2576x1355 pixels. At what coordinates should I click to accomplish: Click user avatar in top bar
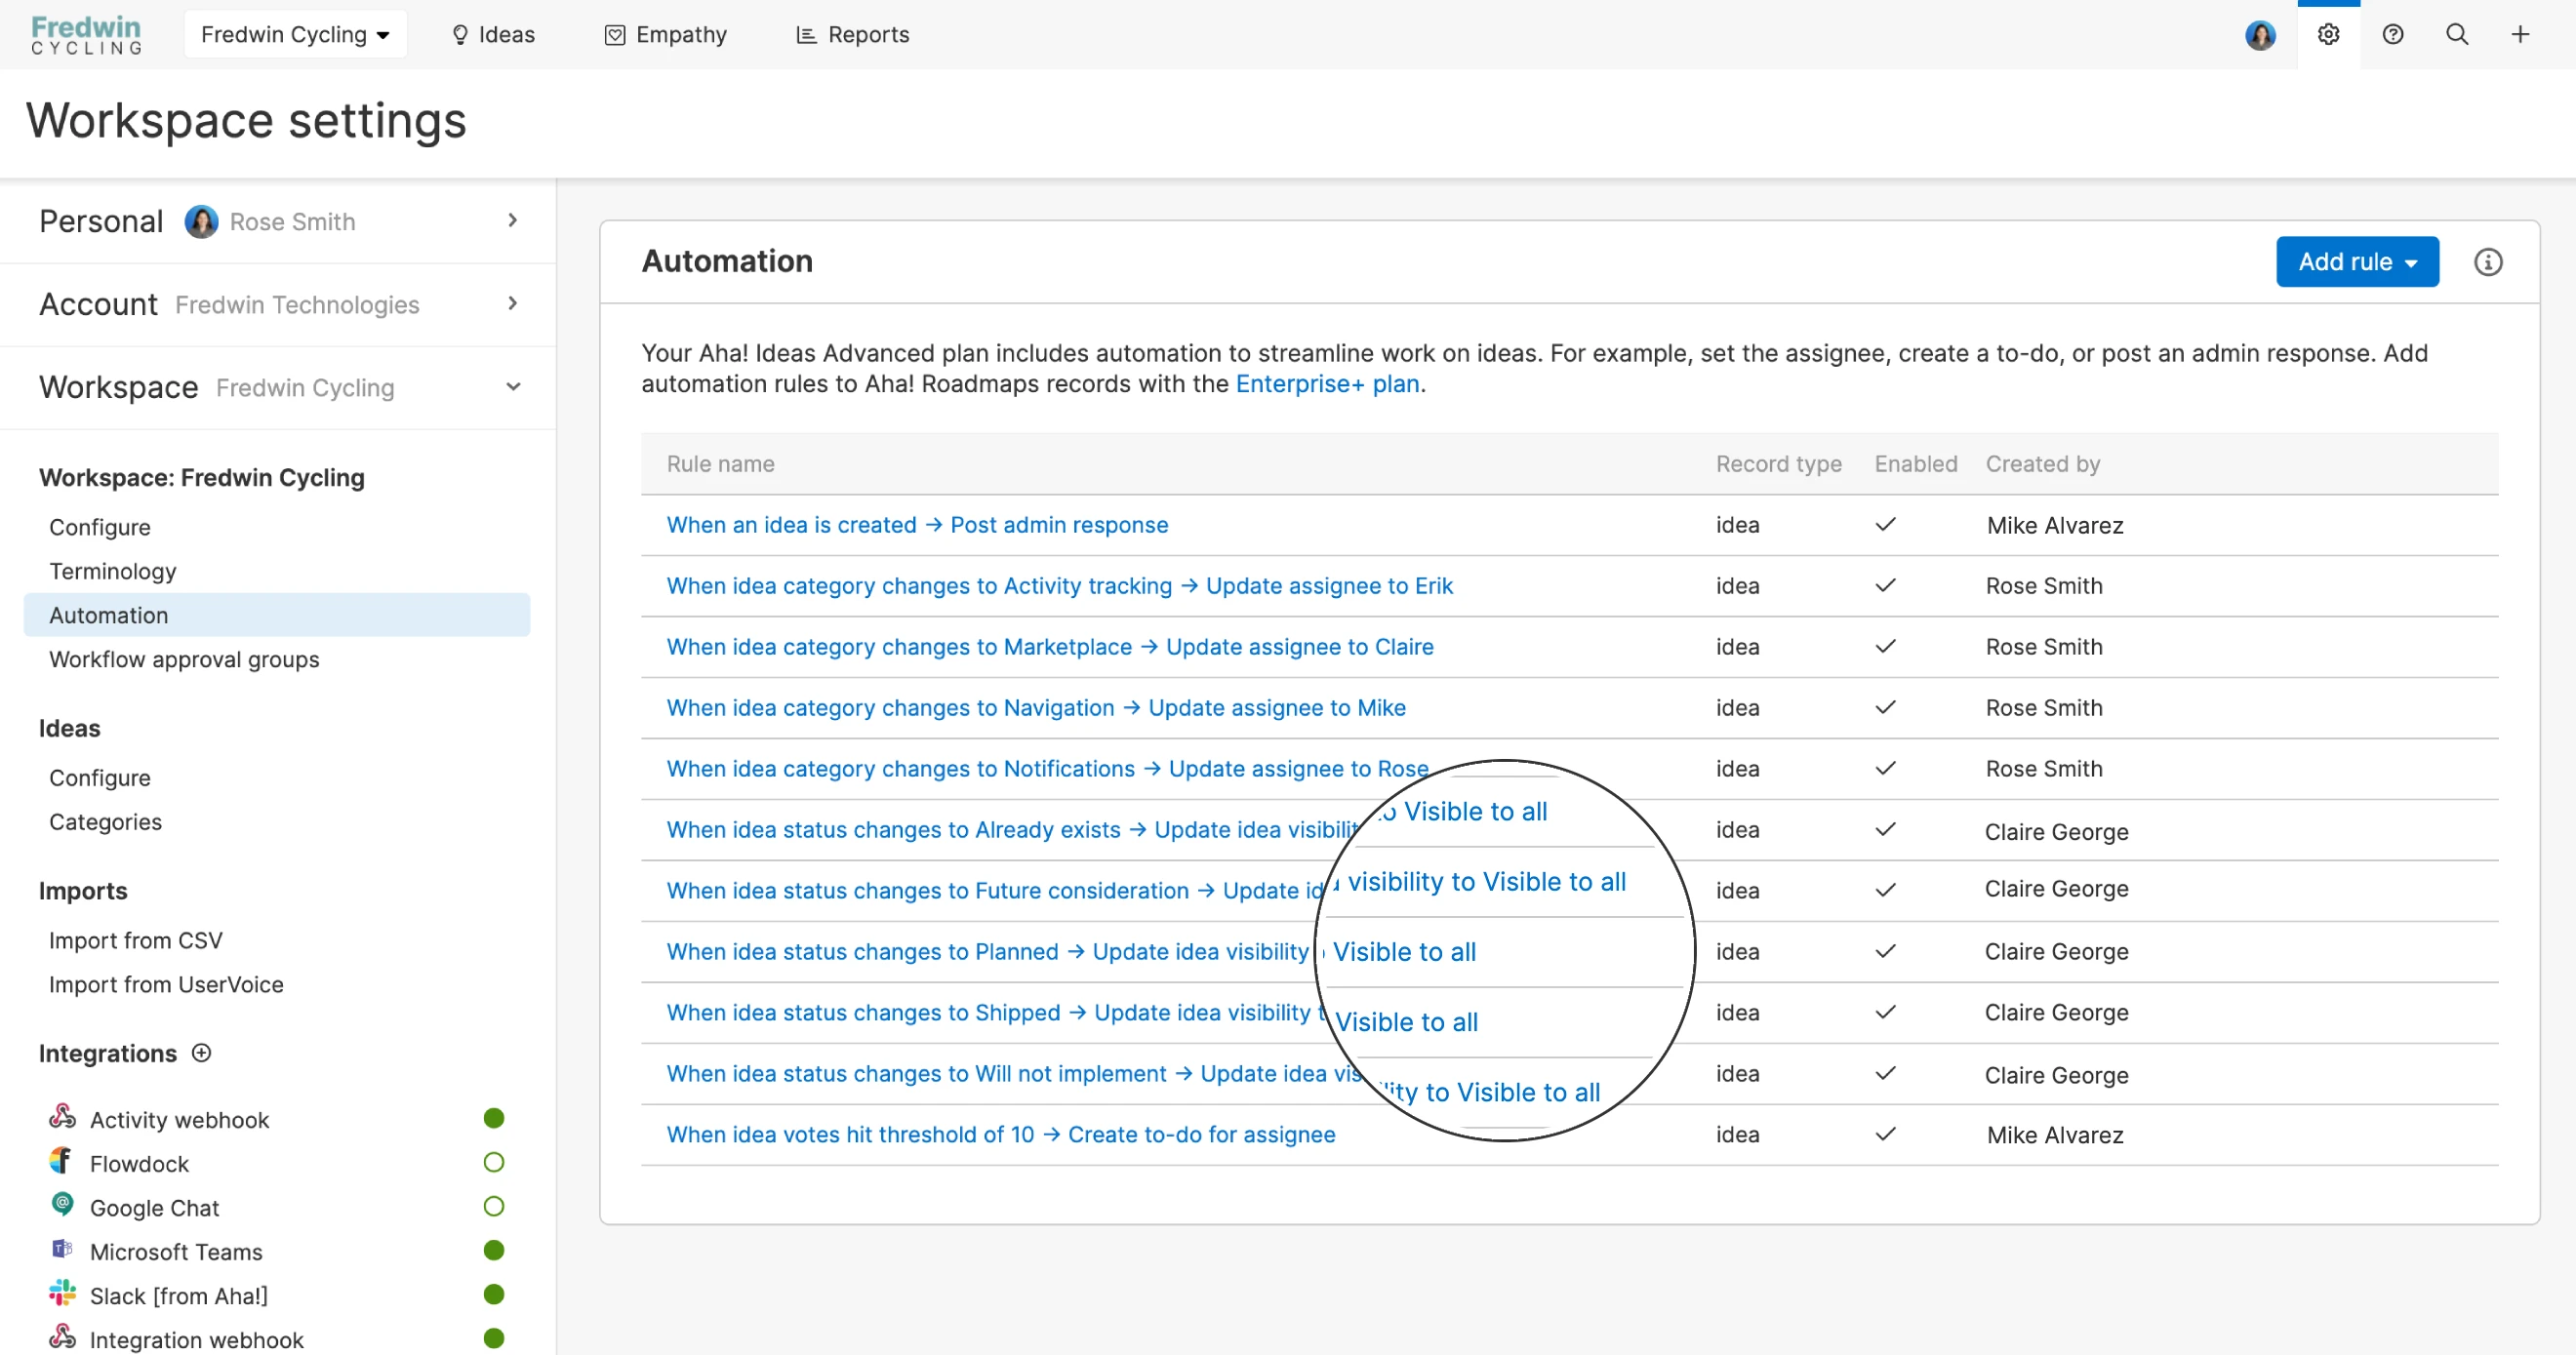(x=2260, y=35)
